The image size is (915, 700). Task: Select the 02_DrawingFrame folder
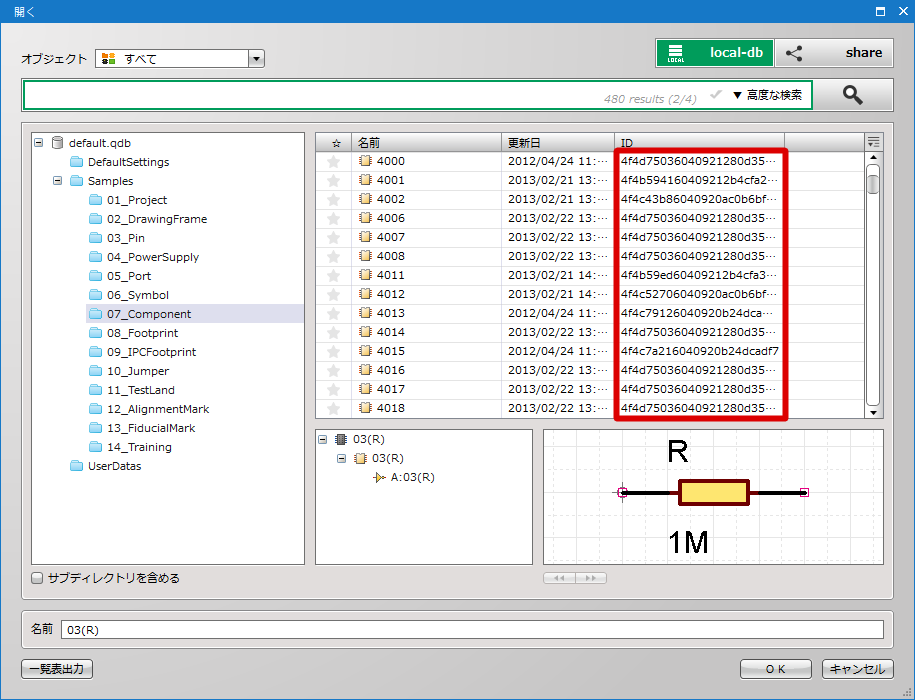156,219
